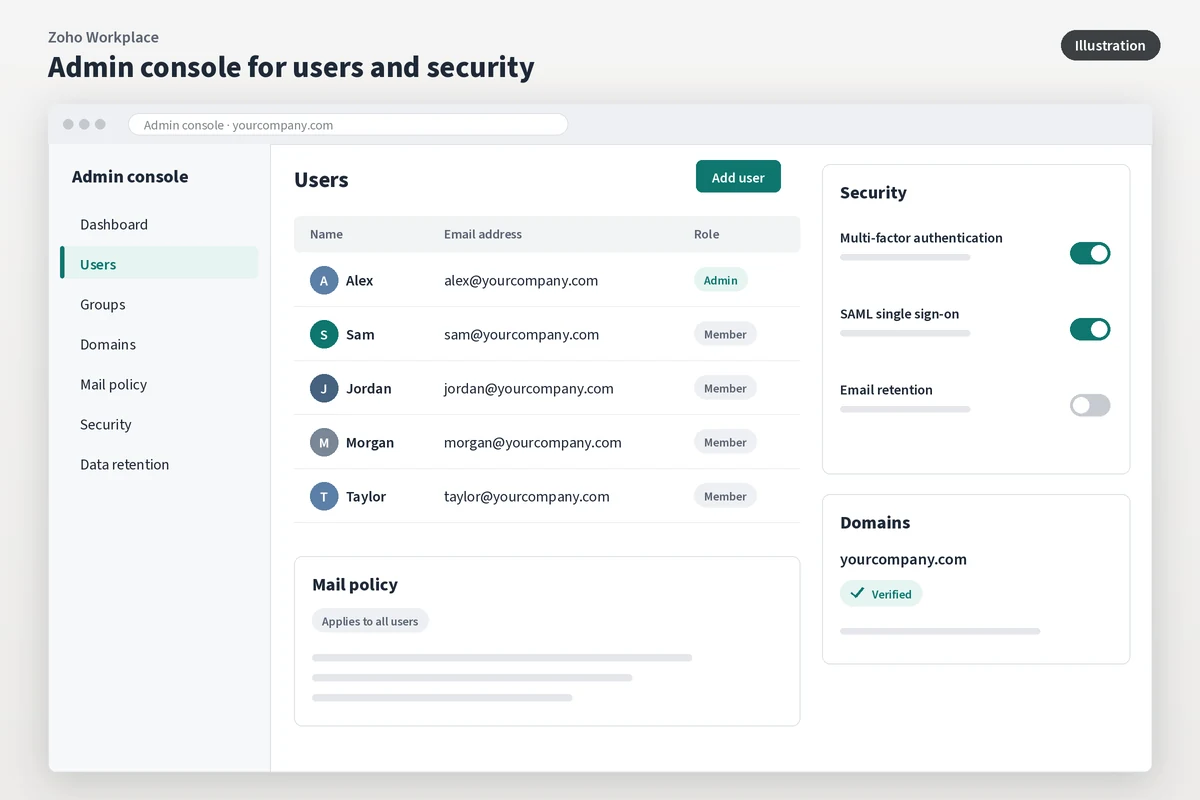Screen dimensions: 1200x800
Task: Disable the Multi-factor authentication toggle
Action: [x=1090, y=253]
